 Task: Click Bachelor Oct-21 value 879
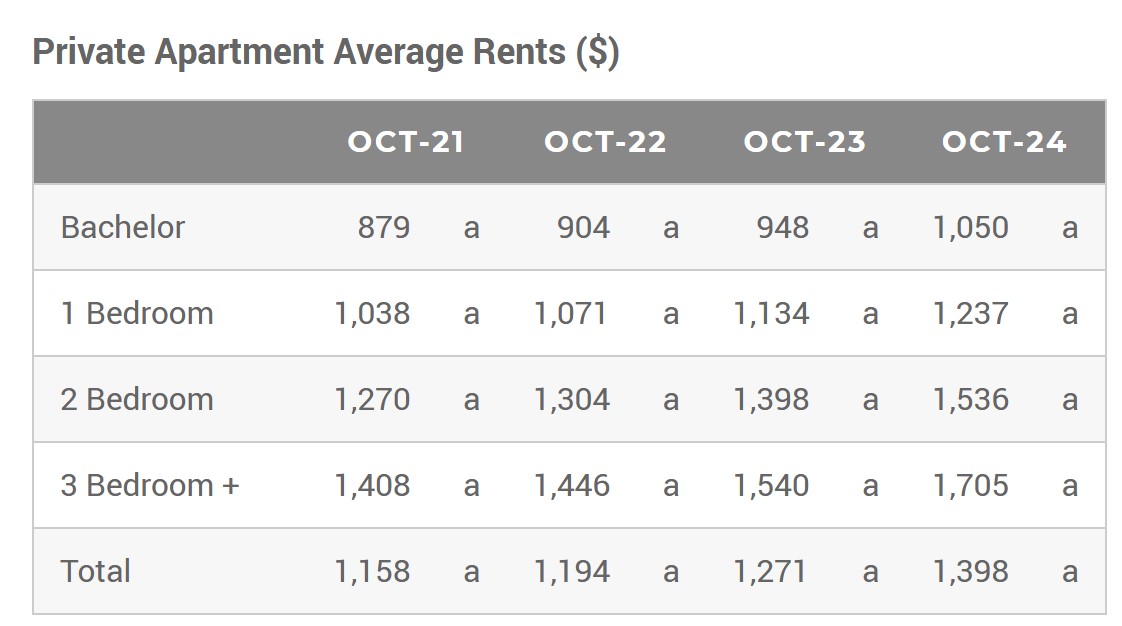[384, 228]
